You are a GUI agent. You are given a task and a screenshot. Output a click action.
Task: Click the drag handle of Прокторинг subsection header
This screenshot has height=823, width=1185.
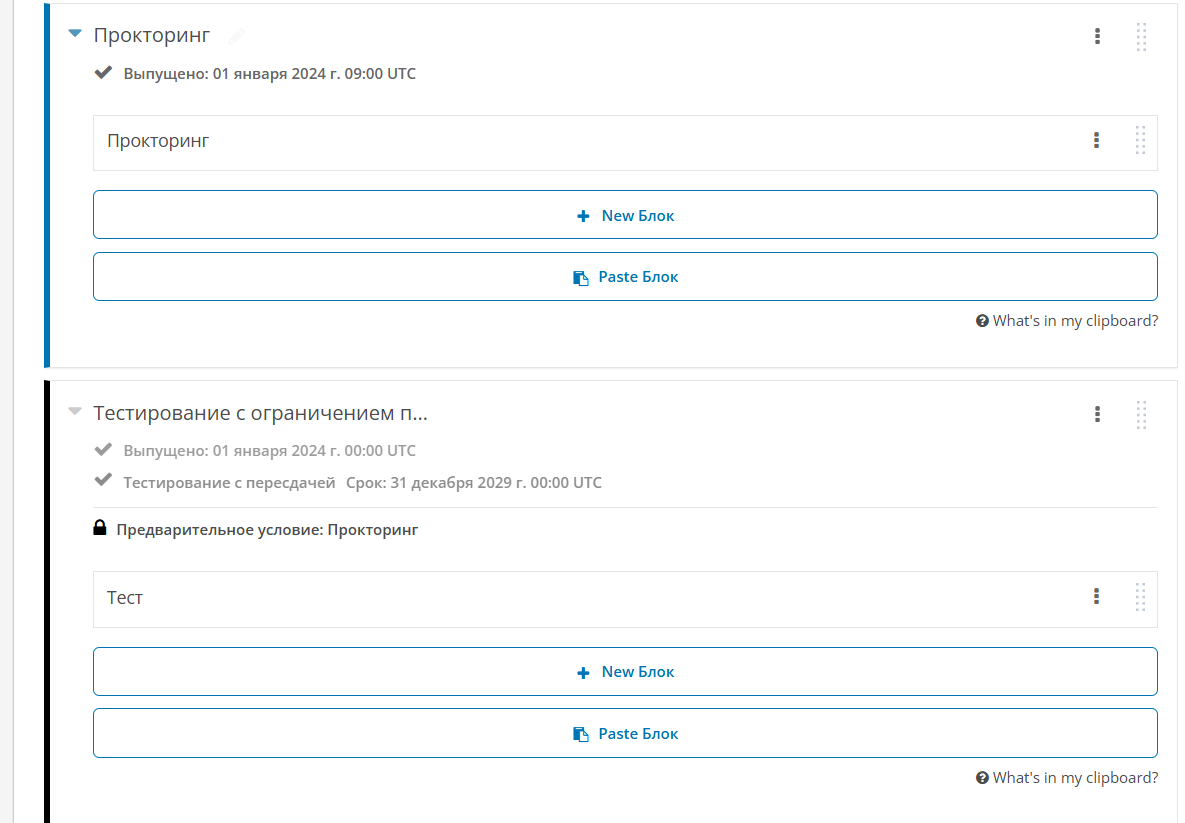point(1141,36)
